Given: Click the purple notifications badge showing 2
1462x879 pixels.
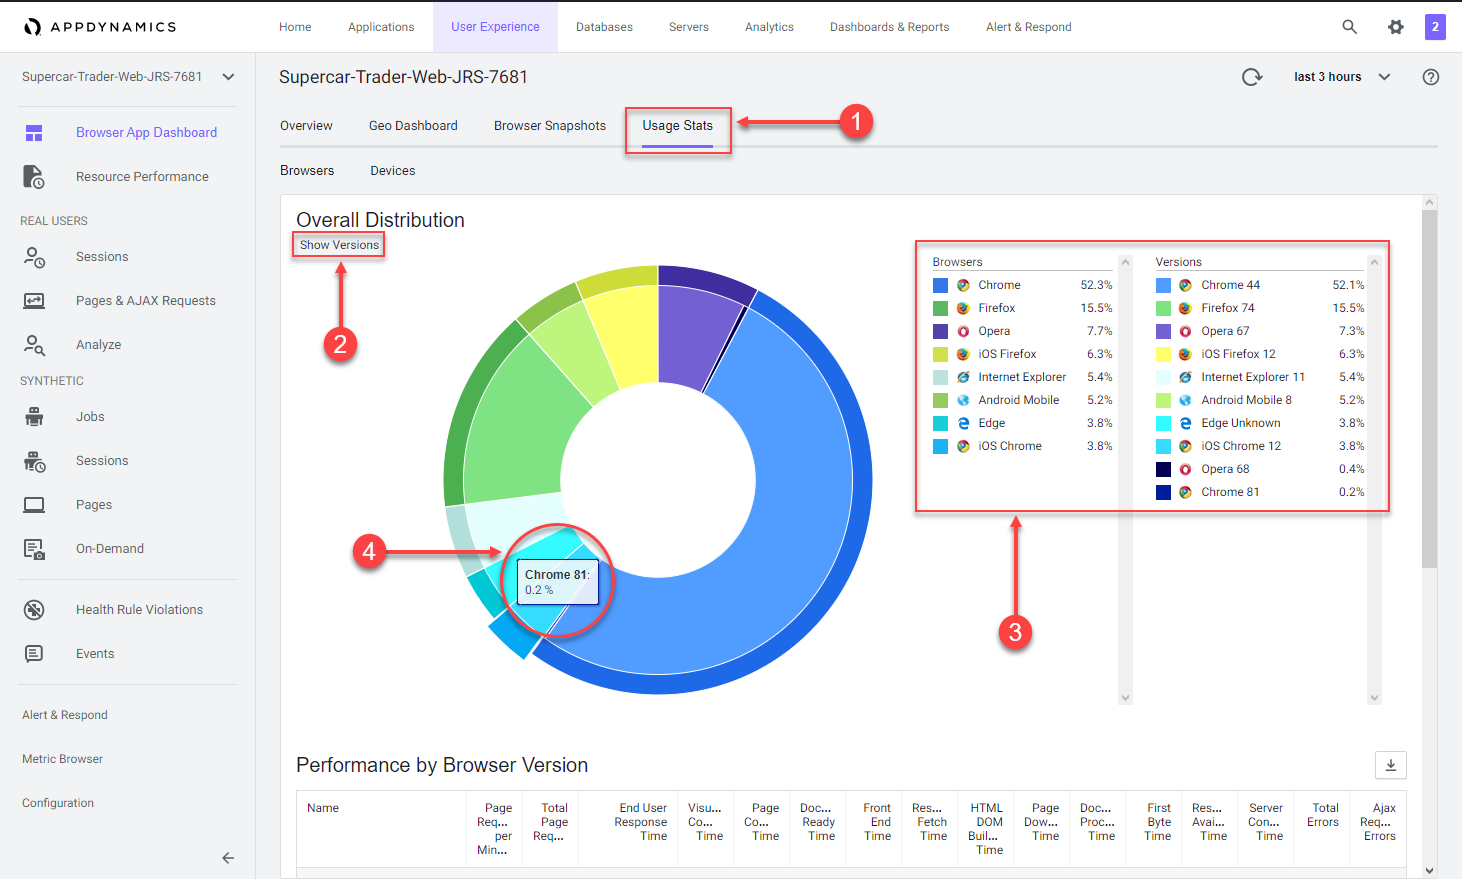Looking at the screenshot, I should pos(1435,27).
